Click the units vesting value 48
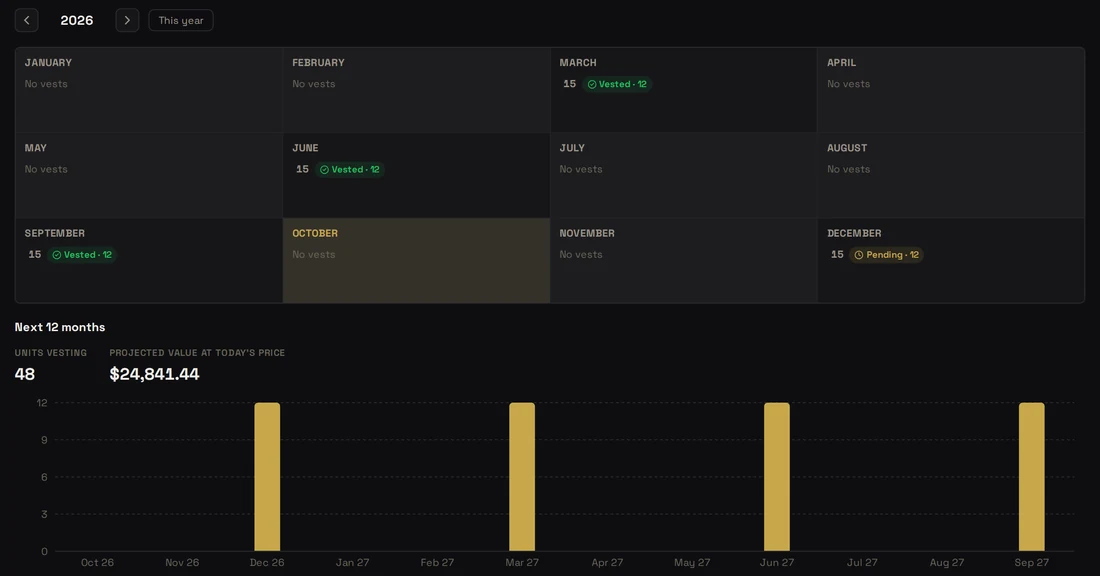 click(x=25, y=375)
